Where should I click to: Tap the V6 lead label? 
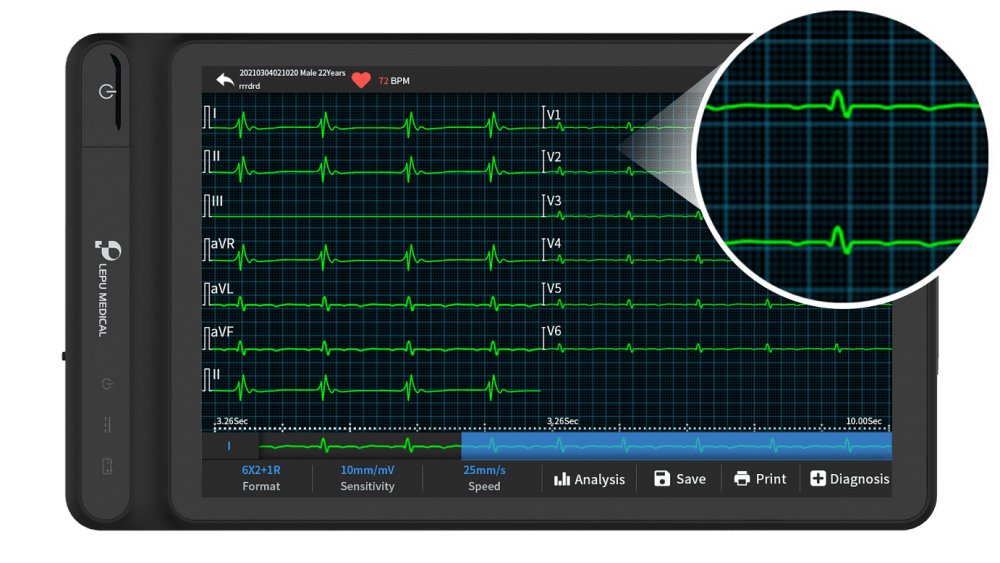point(553,331)
